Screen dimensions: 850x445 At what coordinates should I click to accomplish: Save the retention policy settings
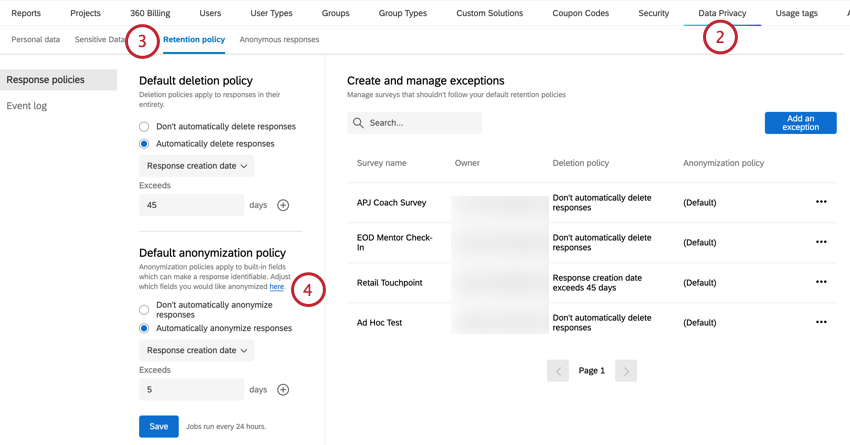pos(158,426)
